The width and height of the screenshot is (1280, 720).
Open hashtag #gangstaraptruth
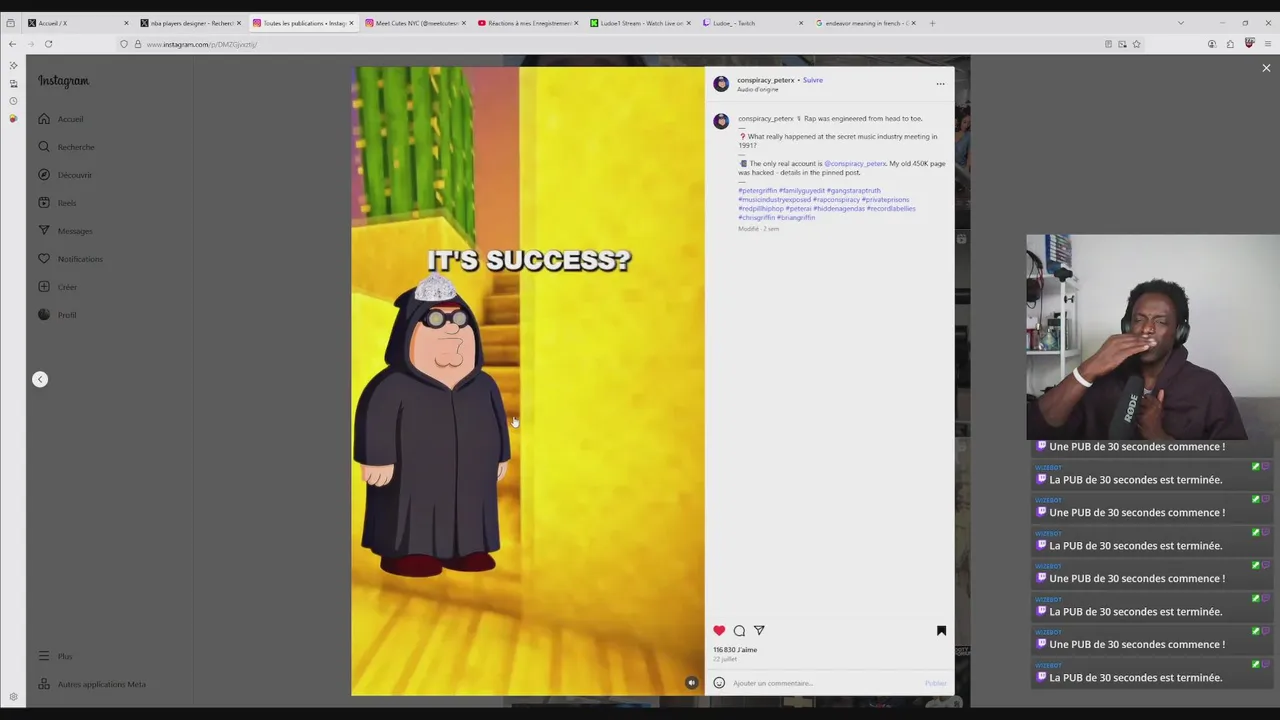click(854, 190)
